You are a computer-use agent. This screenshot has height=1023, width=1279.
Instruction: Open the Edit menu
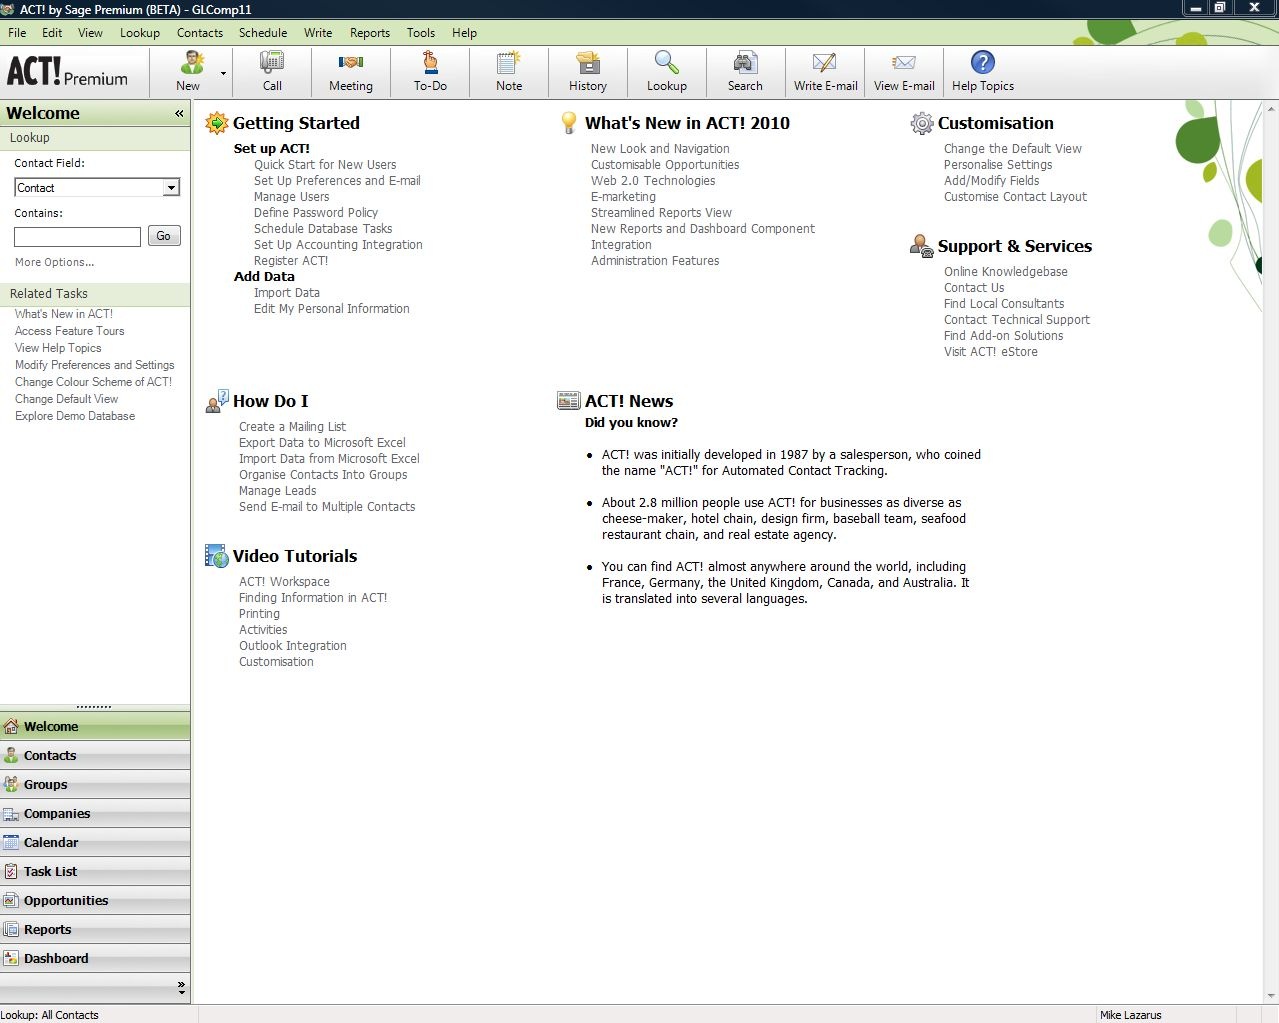(52, 33)
